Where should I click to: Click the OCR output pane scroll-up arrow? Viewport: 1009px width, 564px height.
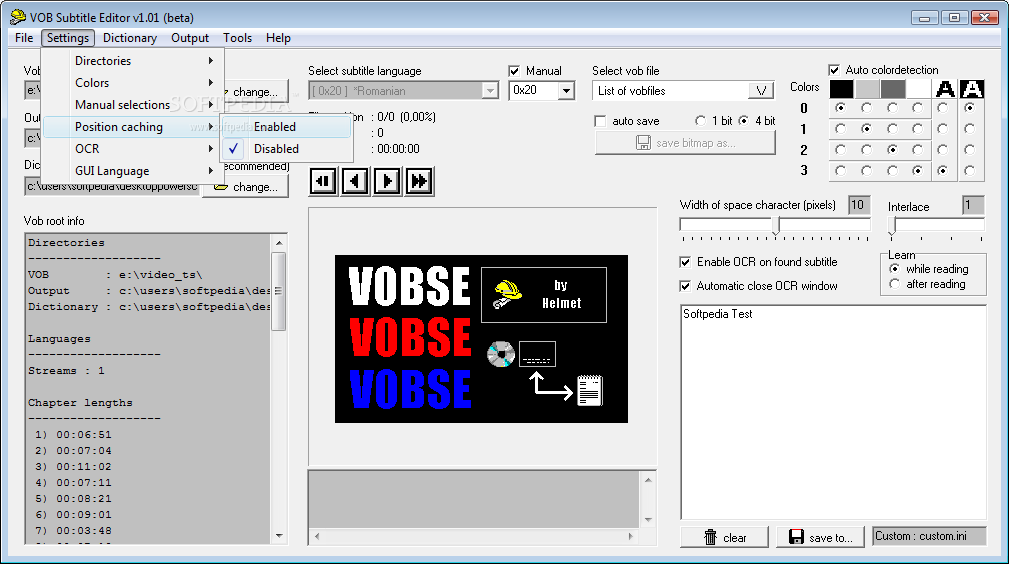point(648,480)
